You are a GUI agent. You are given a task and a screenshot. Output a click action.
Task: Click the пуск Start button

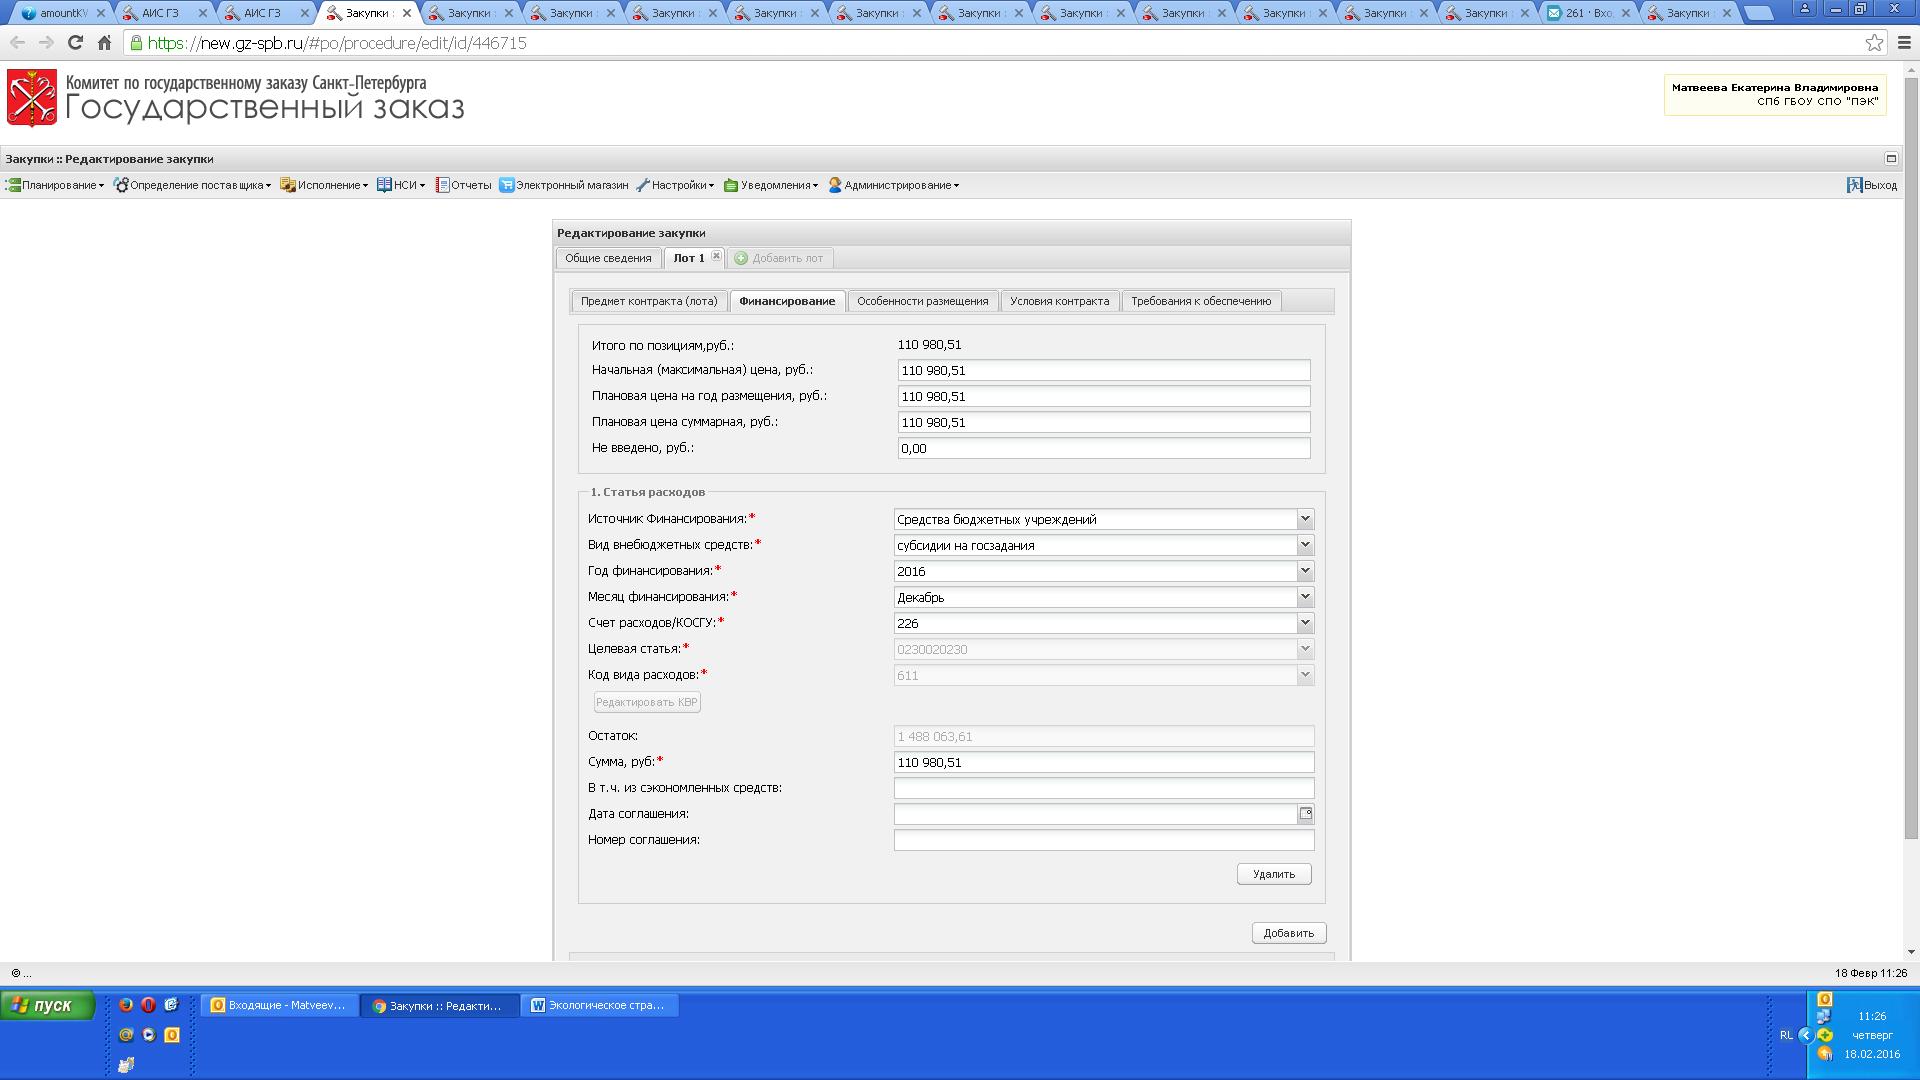pyautogui.click(x=47, y=1005)
